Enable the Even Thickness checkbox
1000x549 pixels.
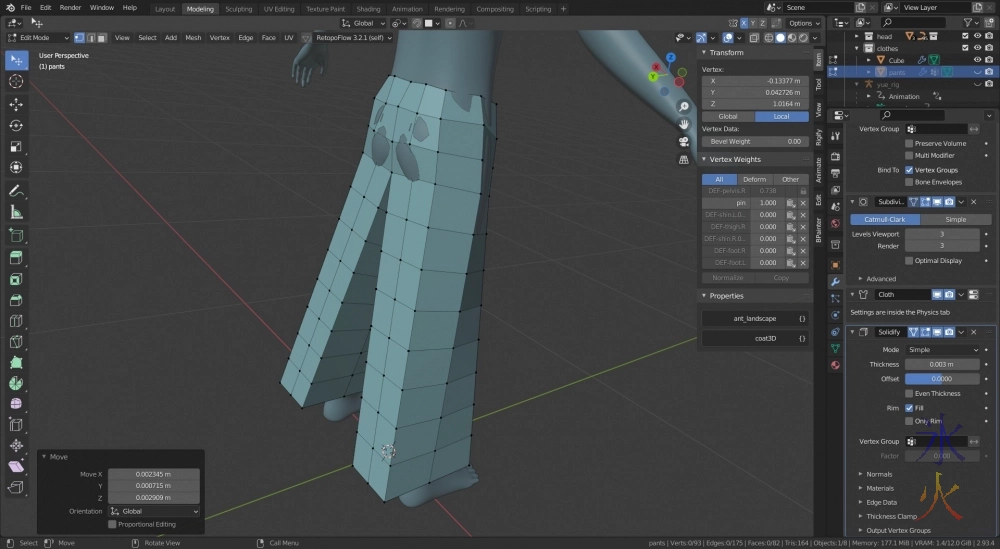click(909, 393)
